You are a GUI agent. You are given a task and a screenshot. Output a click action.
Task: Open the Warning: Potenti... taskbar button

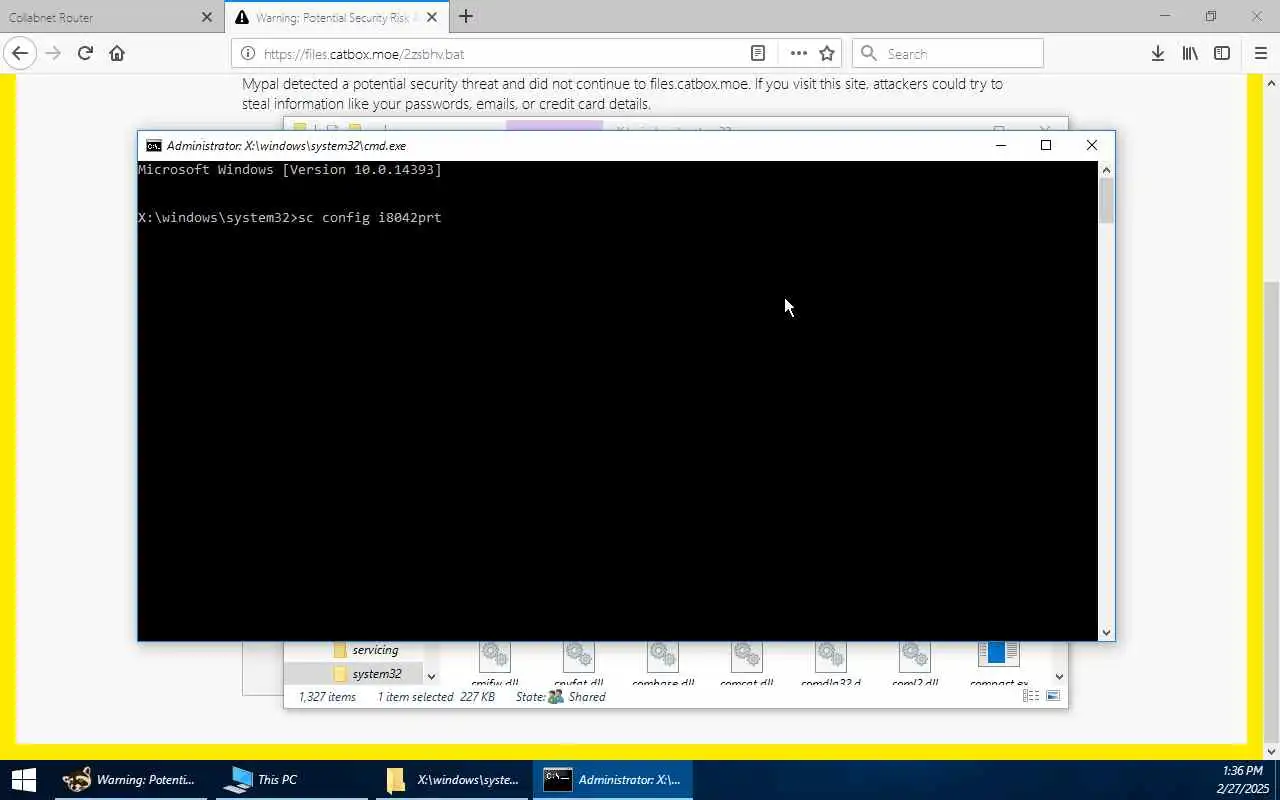pyautogui.click(x=130, y=780)
